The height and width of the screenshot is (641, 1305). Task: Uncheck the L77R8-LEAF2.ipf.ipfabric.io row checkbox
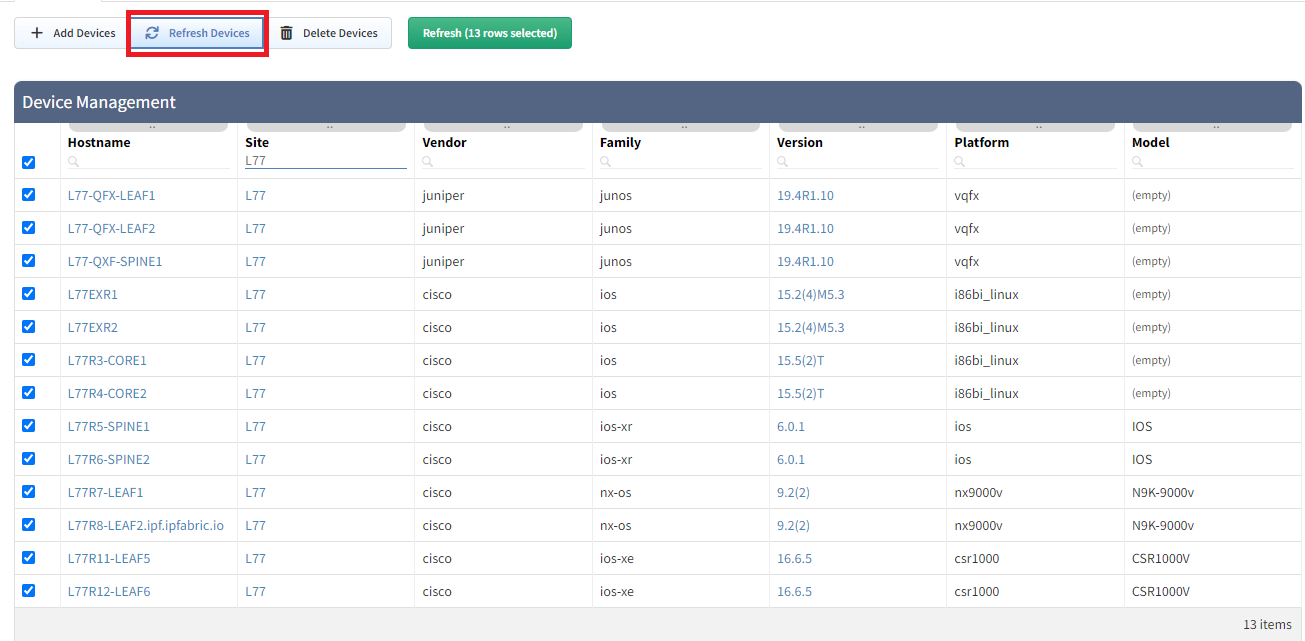tap(28, 525)
